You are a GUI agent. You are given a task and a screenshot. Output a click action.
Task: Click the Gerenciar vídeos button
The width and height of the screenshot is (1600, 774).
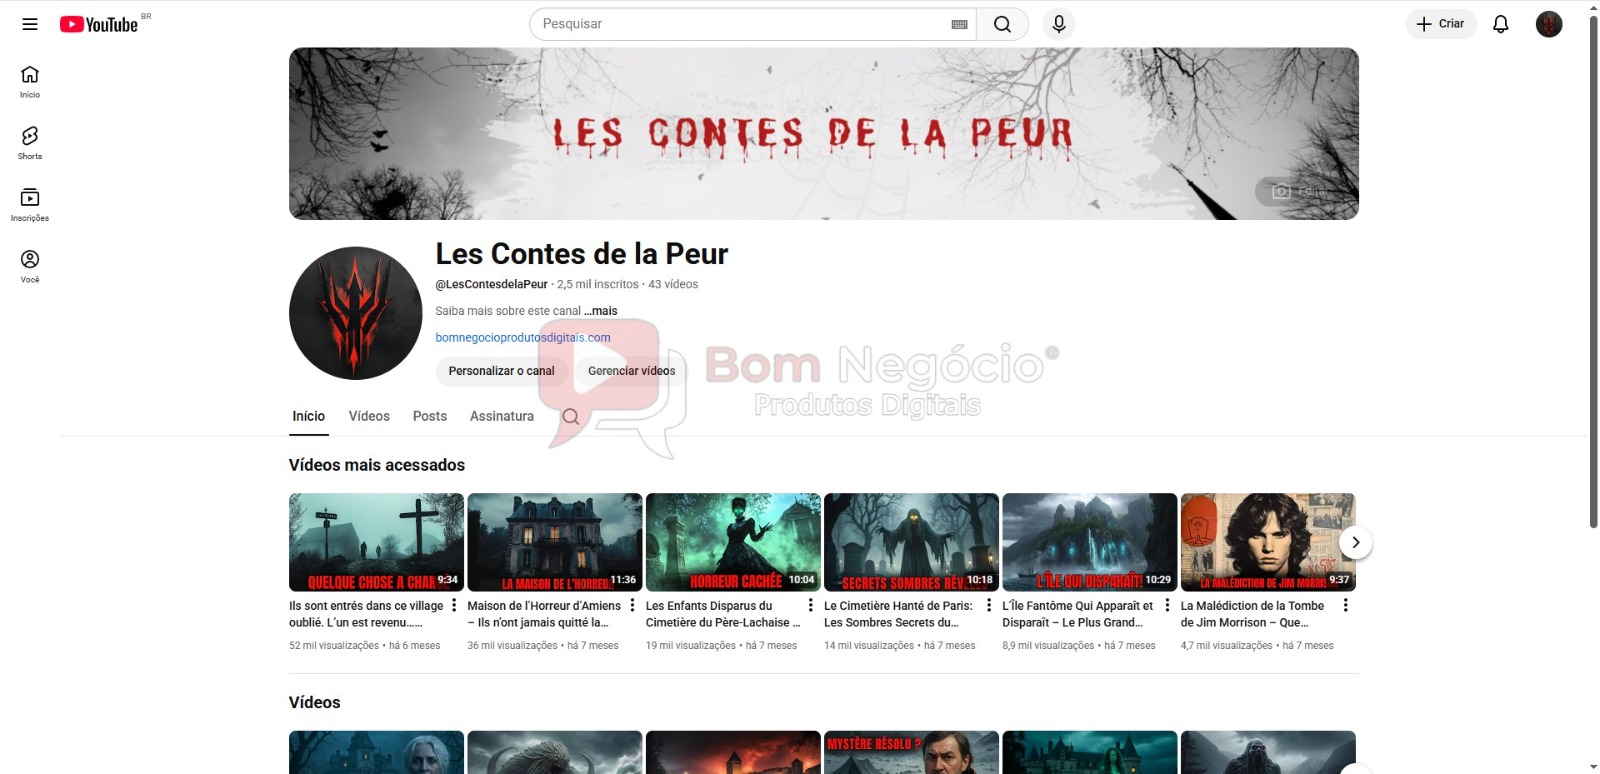[631, 371]
